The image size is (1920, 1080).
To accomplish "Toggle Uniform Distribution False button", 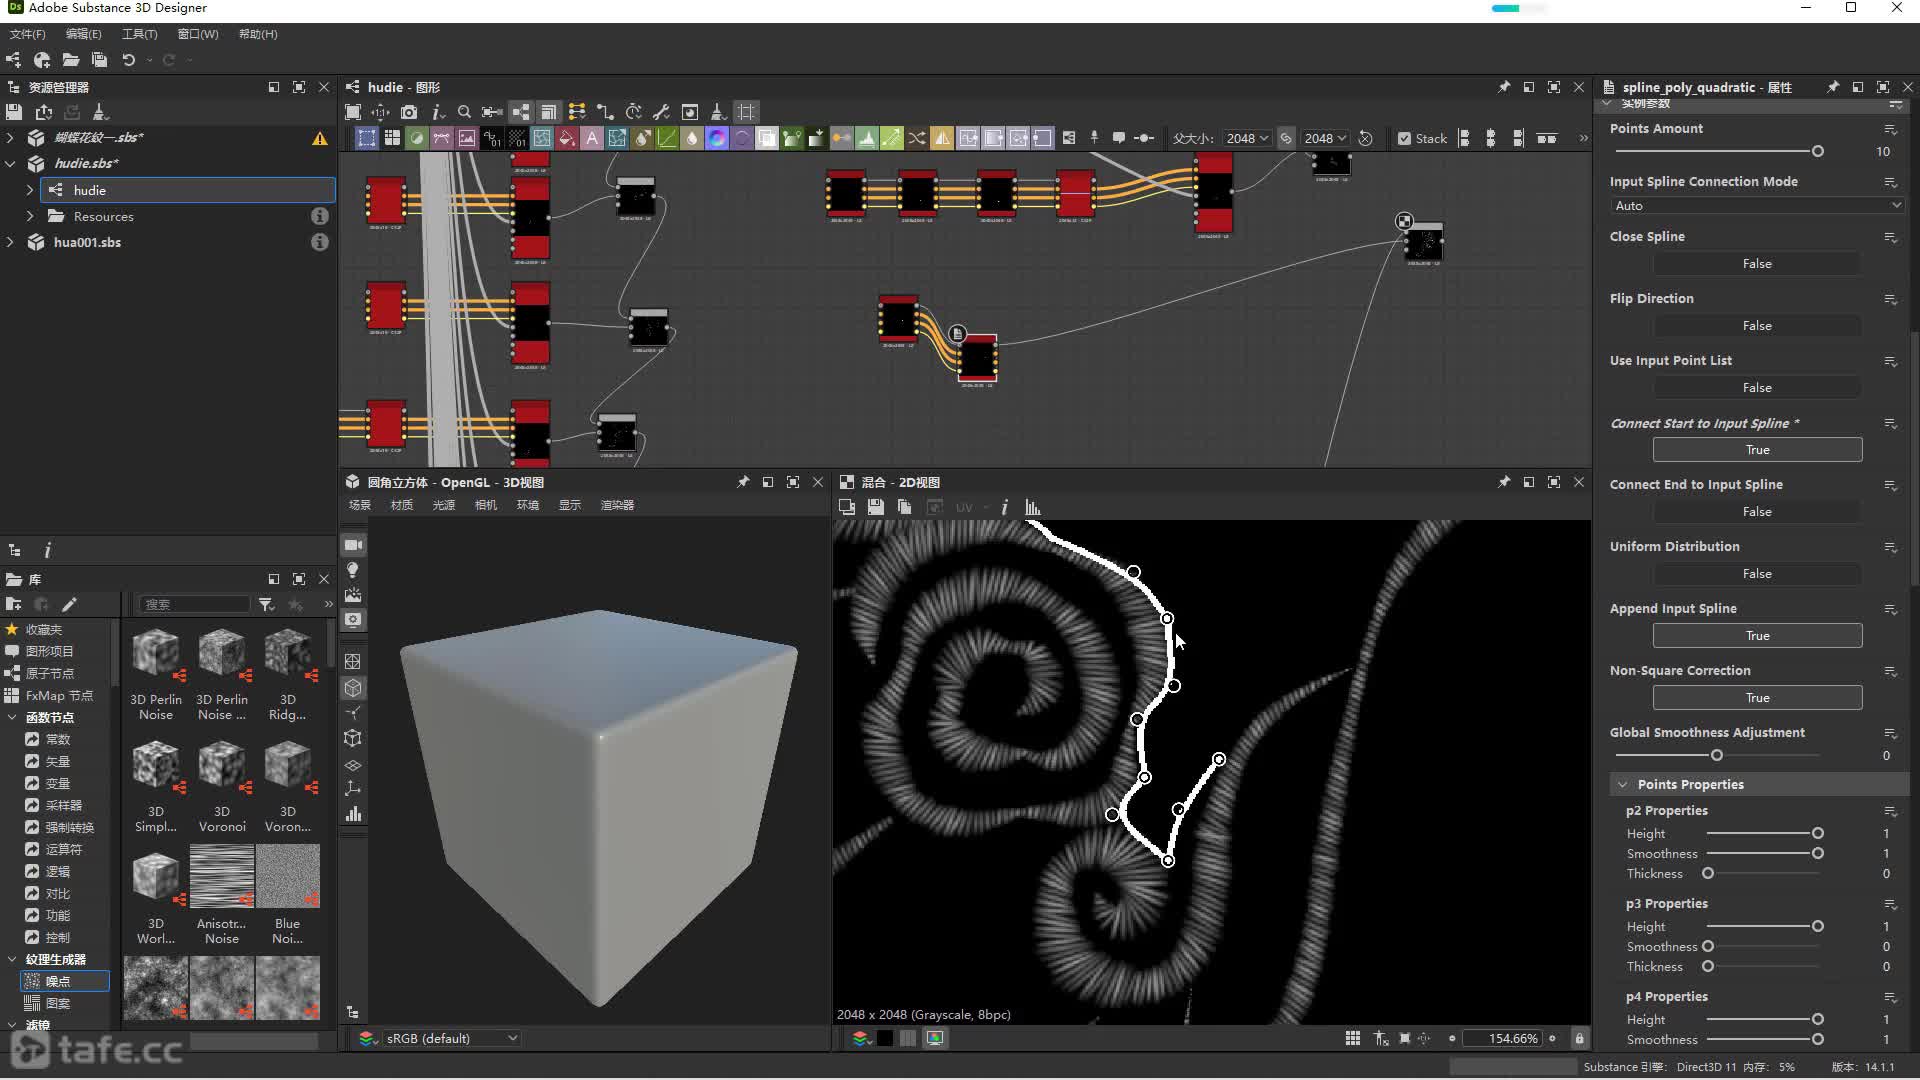I will point(1757,574).
